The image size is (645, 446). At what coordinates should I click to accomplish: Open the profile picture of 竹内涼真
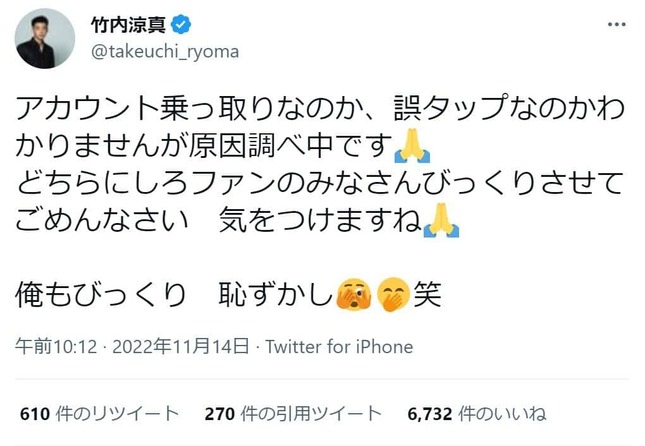coord(45,38)
